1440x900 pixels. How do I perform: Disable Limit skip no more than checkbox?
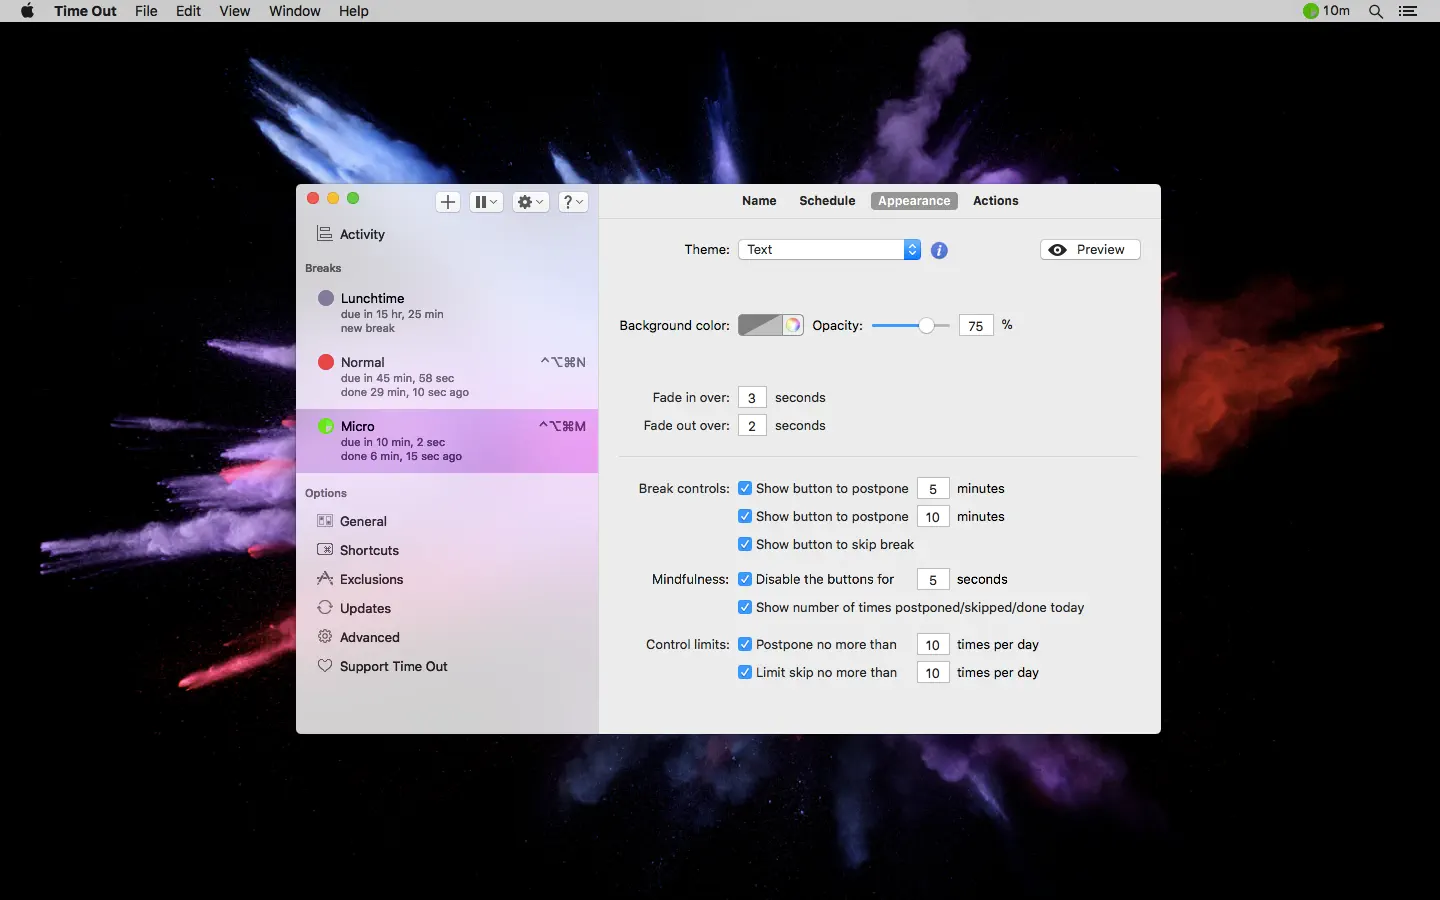pos(745,673)
